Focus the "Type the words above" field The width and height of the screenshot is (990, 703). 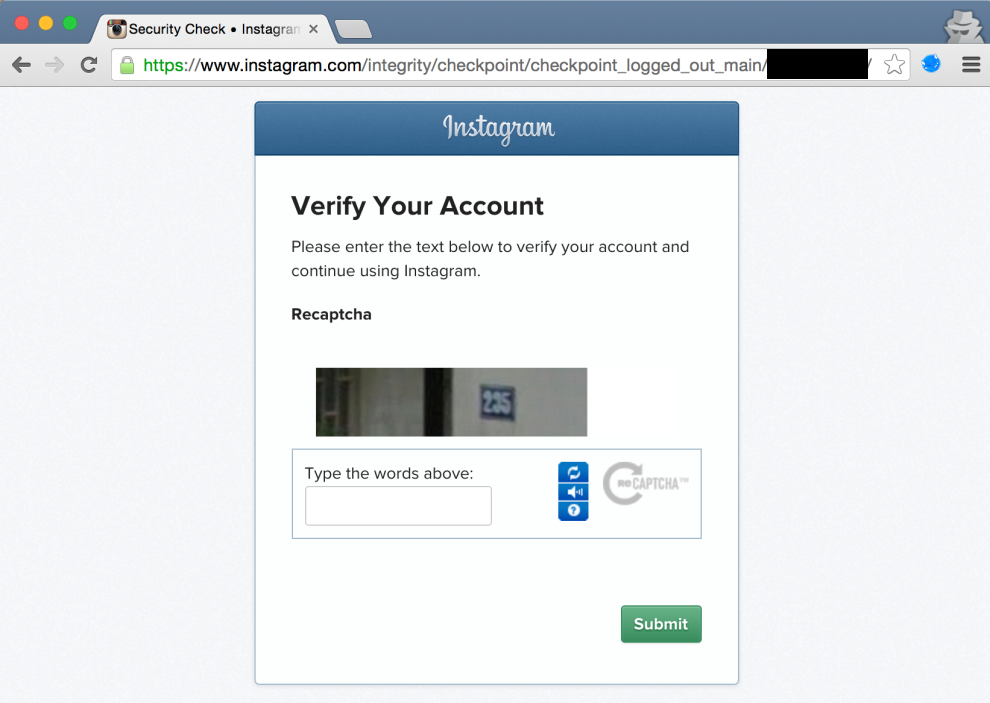pos(398,505)
